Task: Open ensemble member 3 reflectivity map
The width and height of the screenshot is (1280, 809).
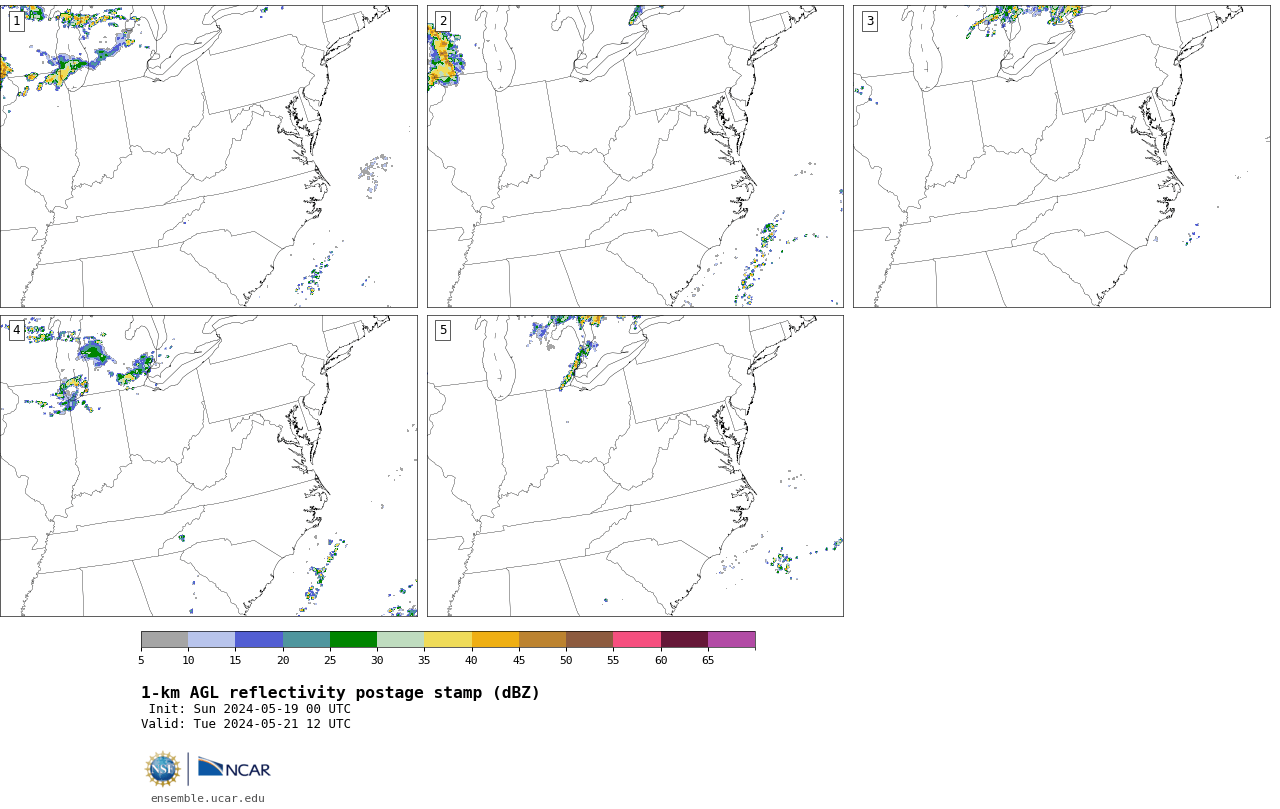Action: pos(1061,156)
